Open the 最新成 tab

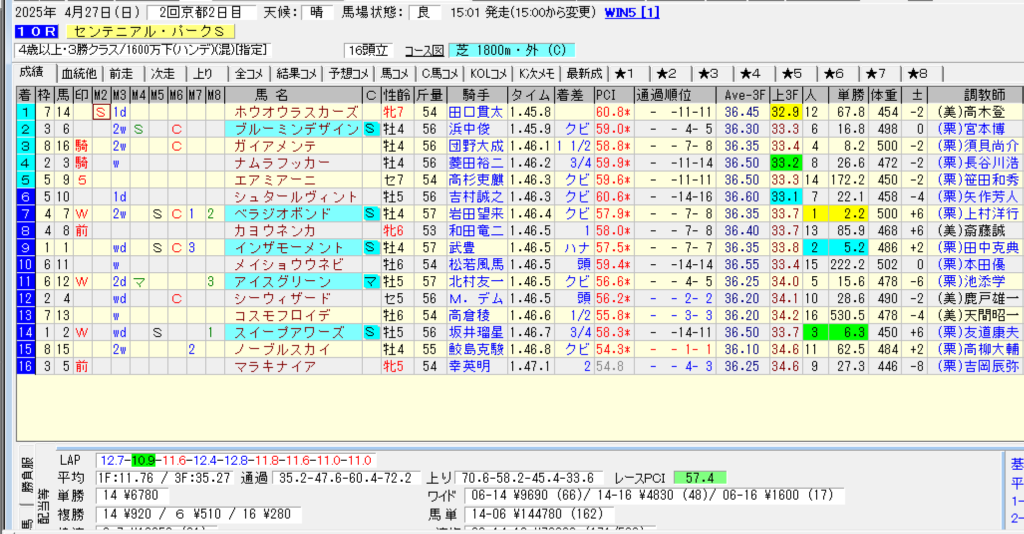pyautogui.click(x=584, y=73)
